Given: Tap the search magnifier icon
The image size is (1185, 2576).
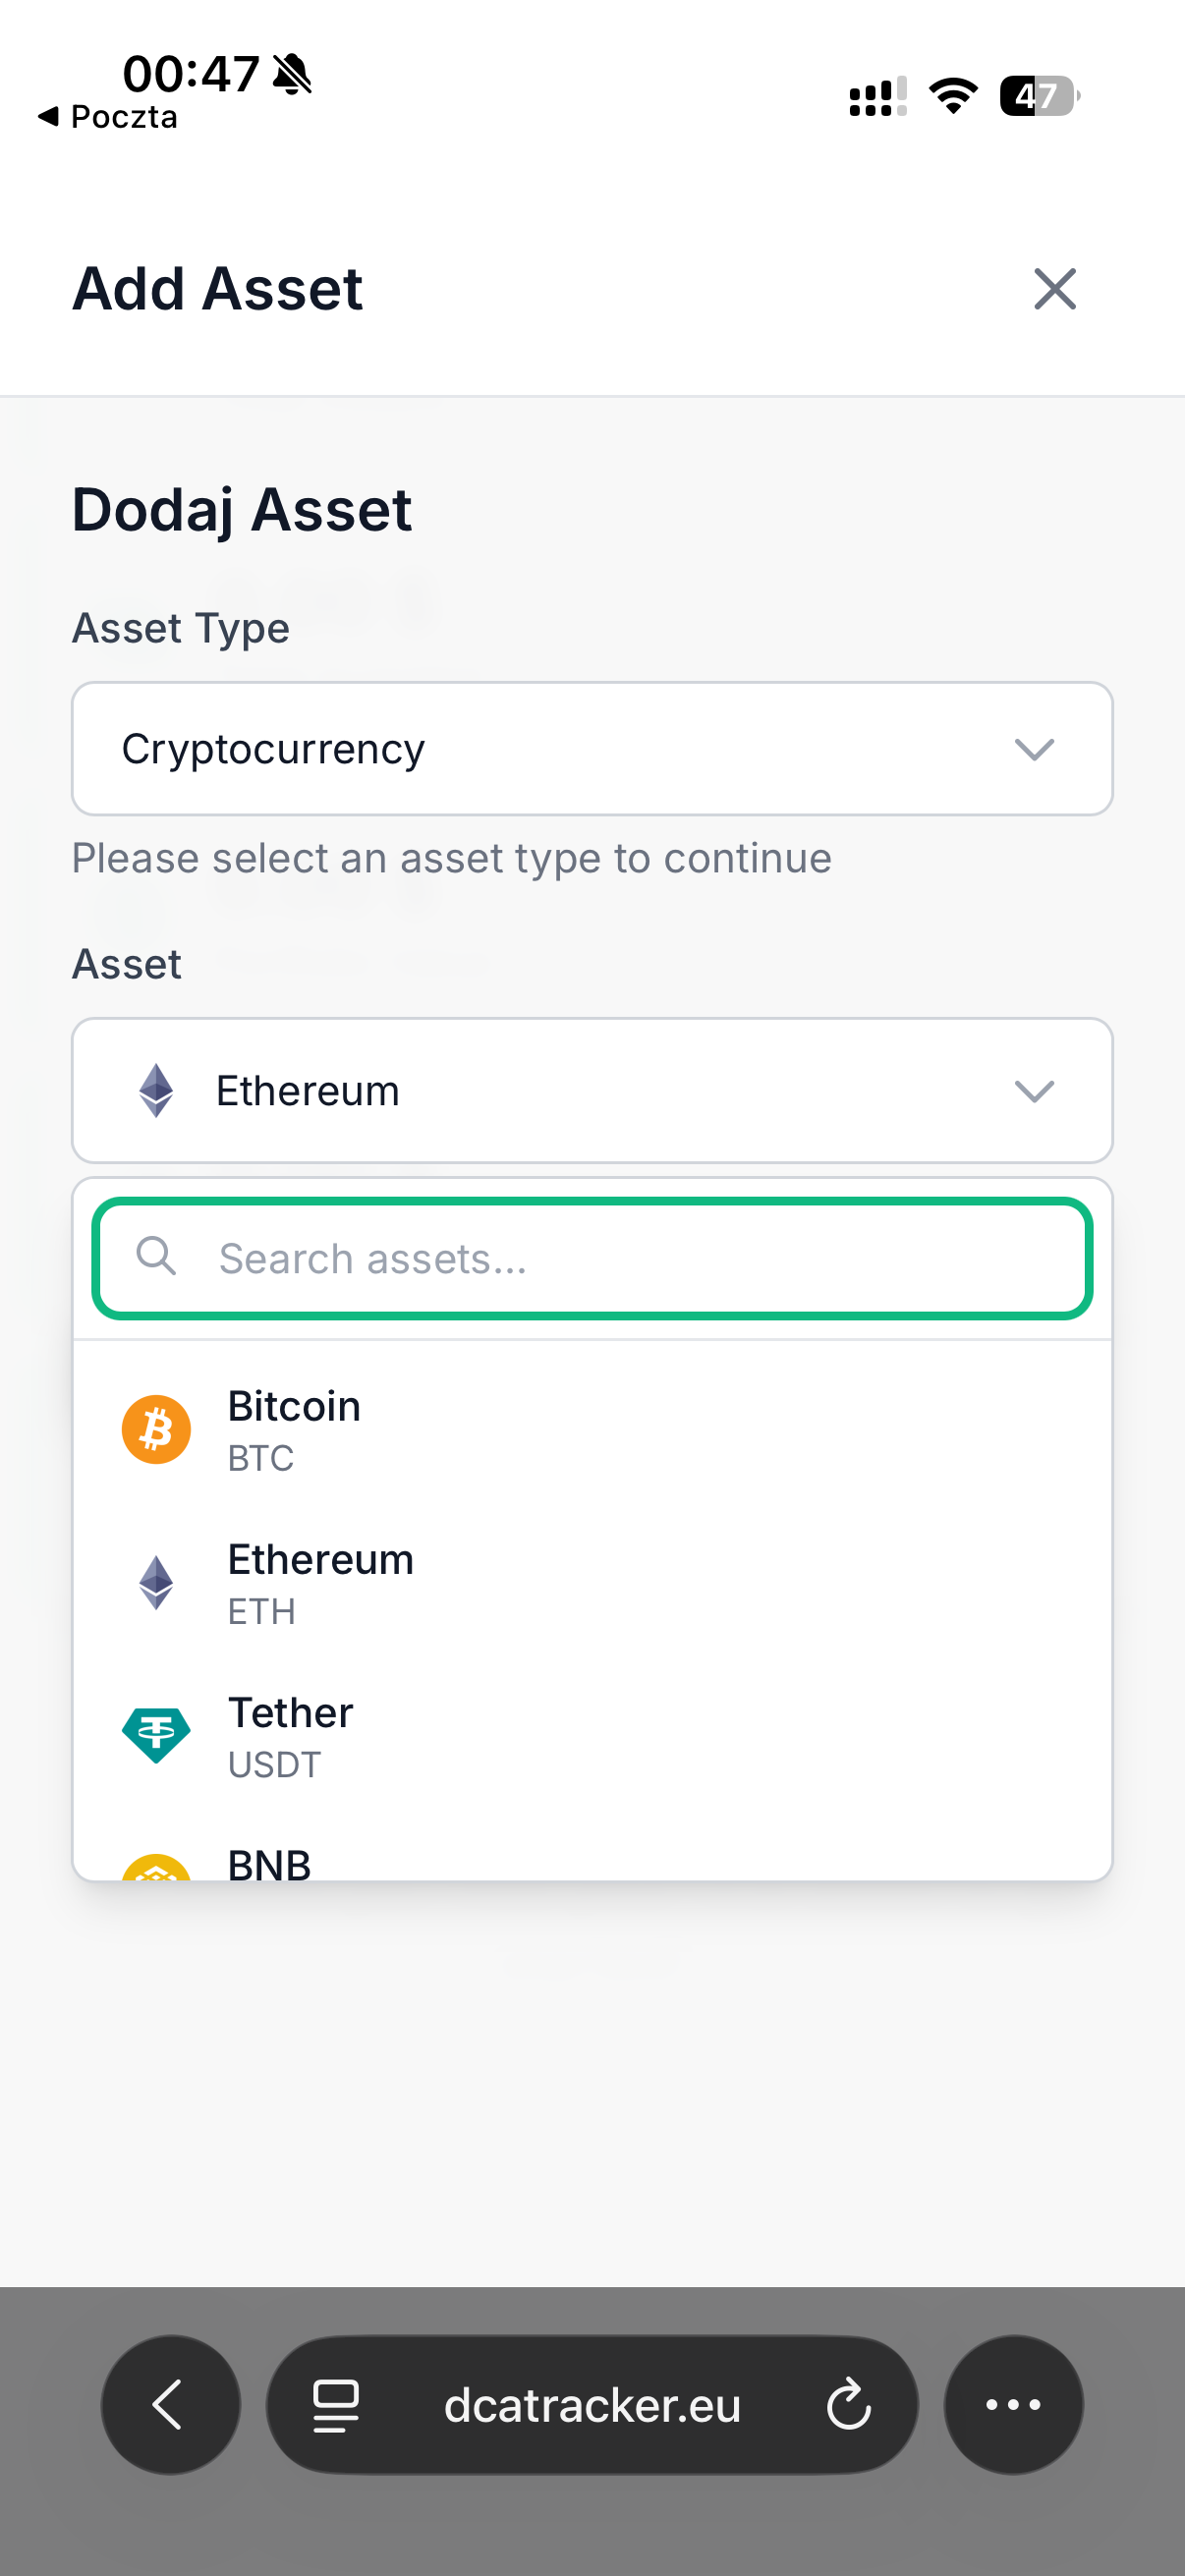Looking at the screenshot, I should tap(156, 1256).
